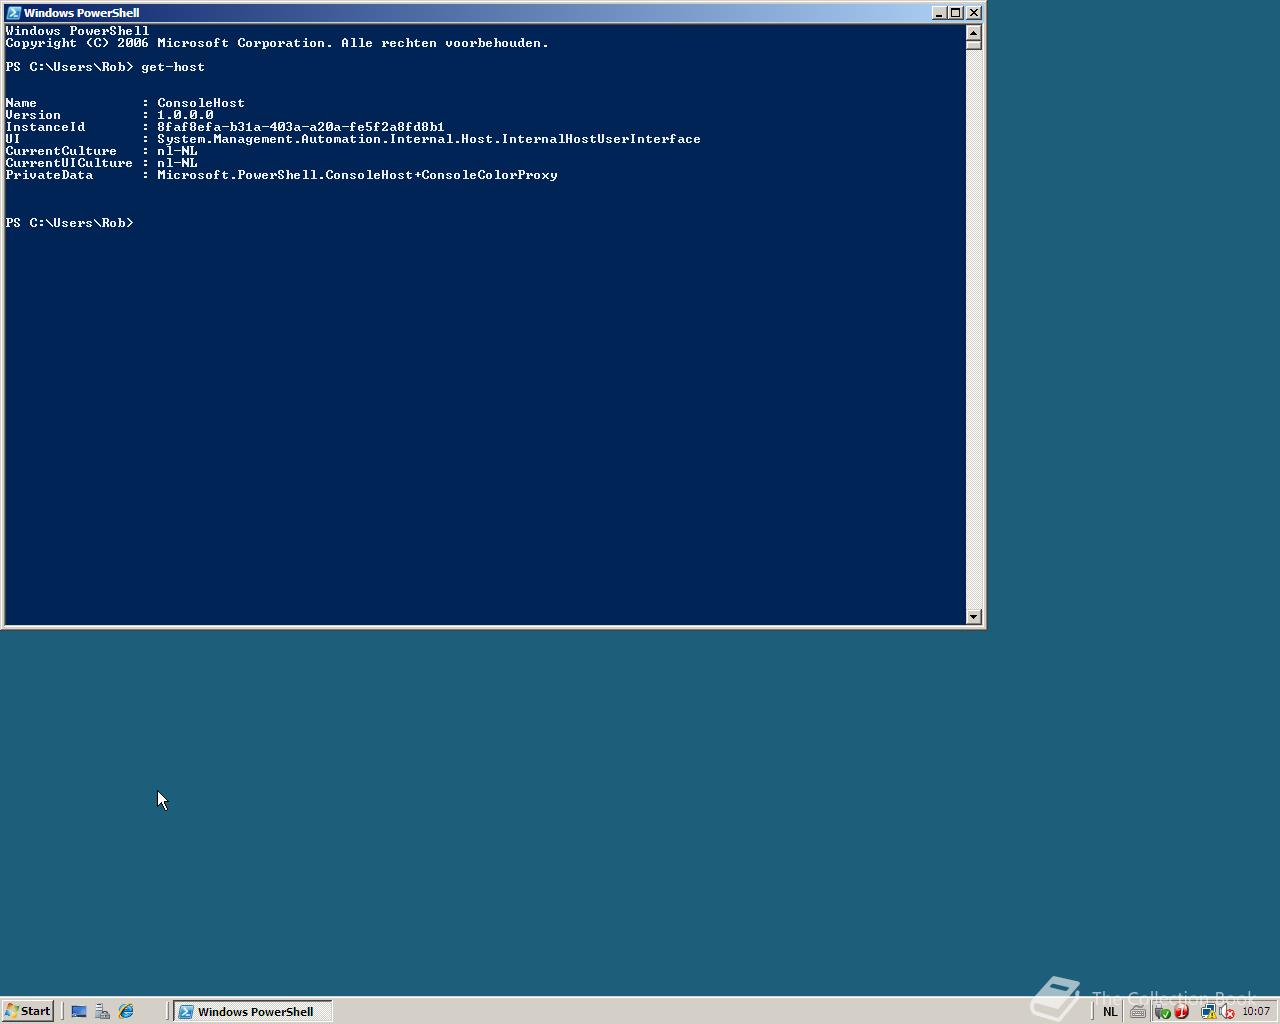Click the Show Desktop quick launch icon
This screenshot has width=1280, height=1024.
pyautogui.click(x=78, y=1011)
